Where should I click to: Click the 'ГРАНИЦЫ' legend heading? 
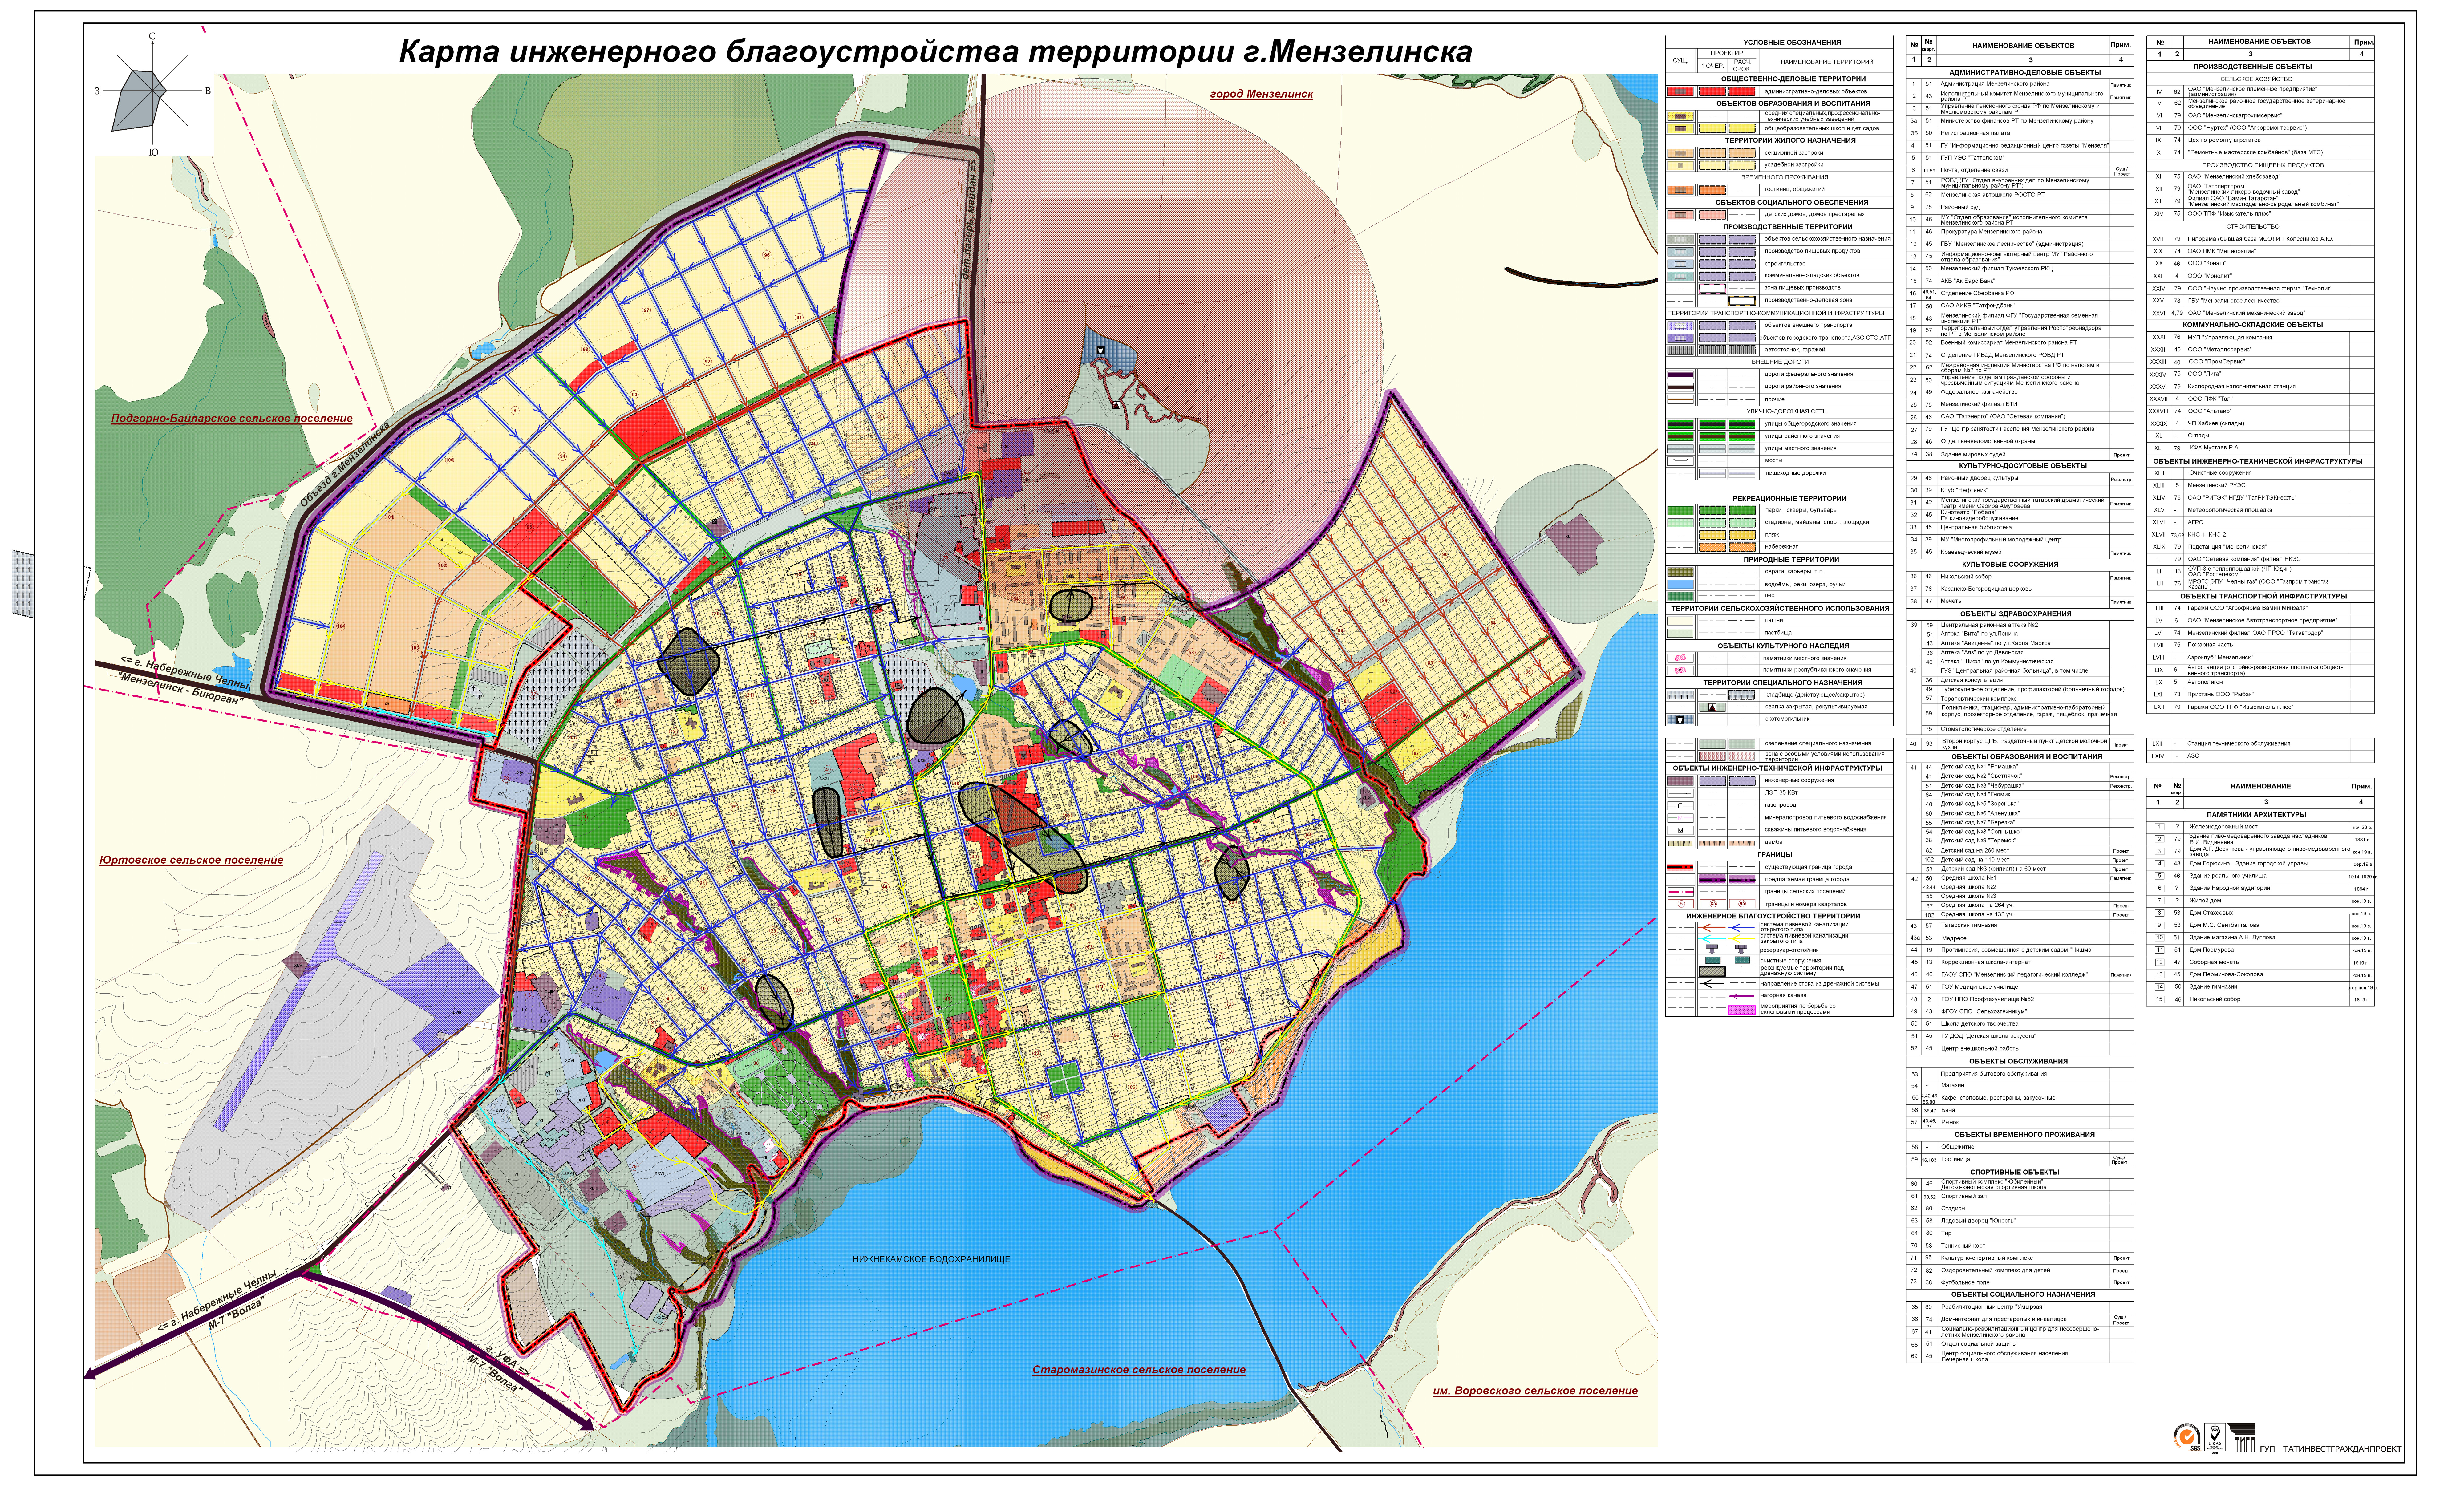(1775, 855)
